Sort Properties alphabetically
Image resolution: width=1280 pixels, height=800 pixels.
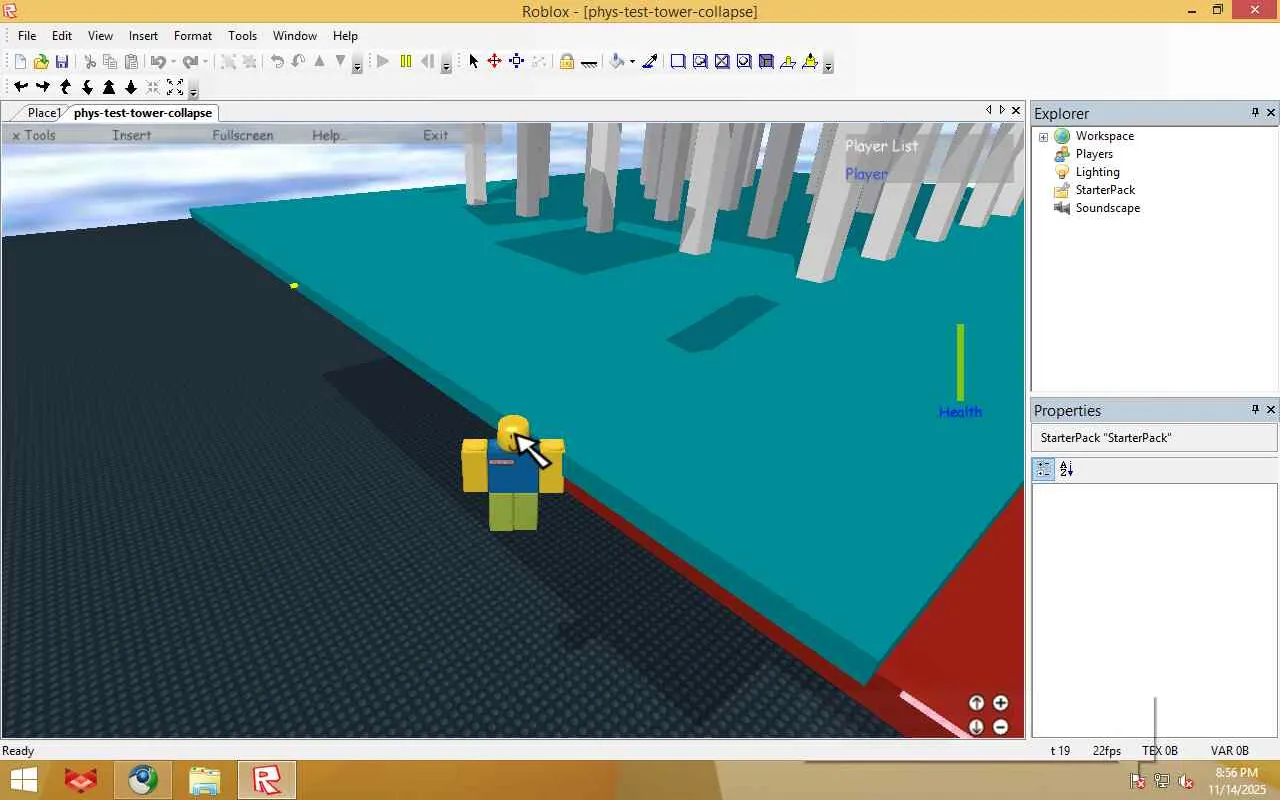click(x=1066, y=469)
